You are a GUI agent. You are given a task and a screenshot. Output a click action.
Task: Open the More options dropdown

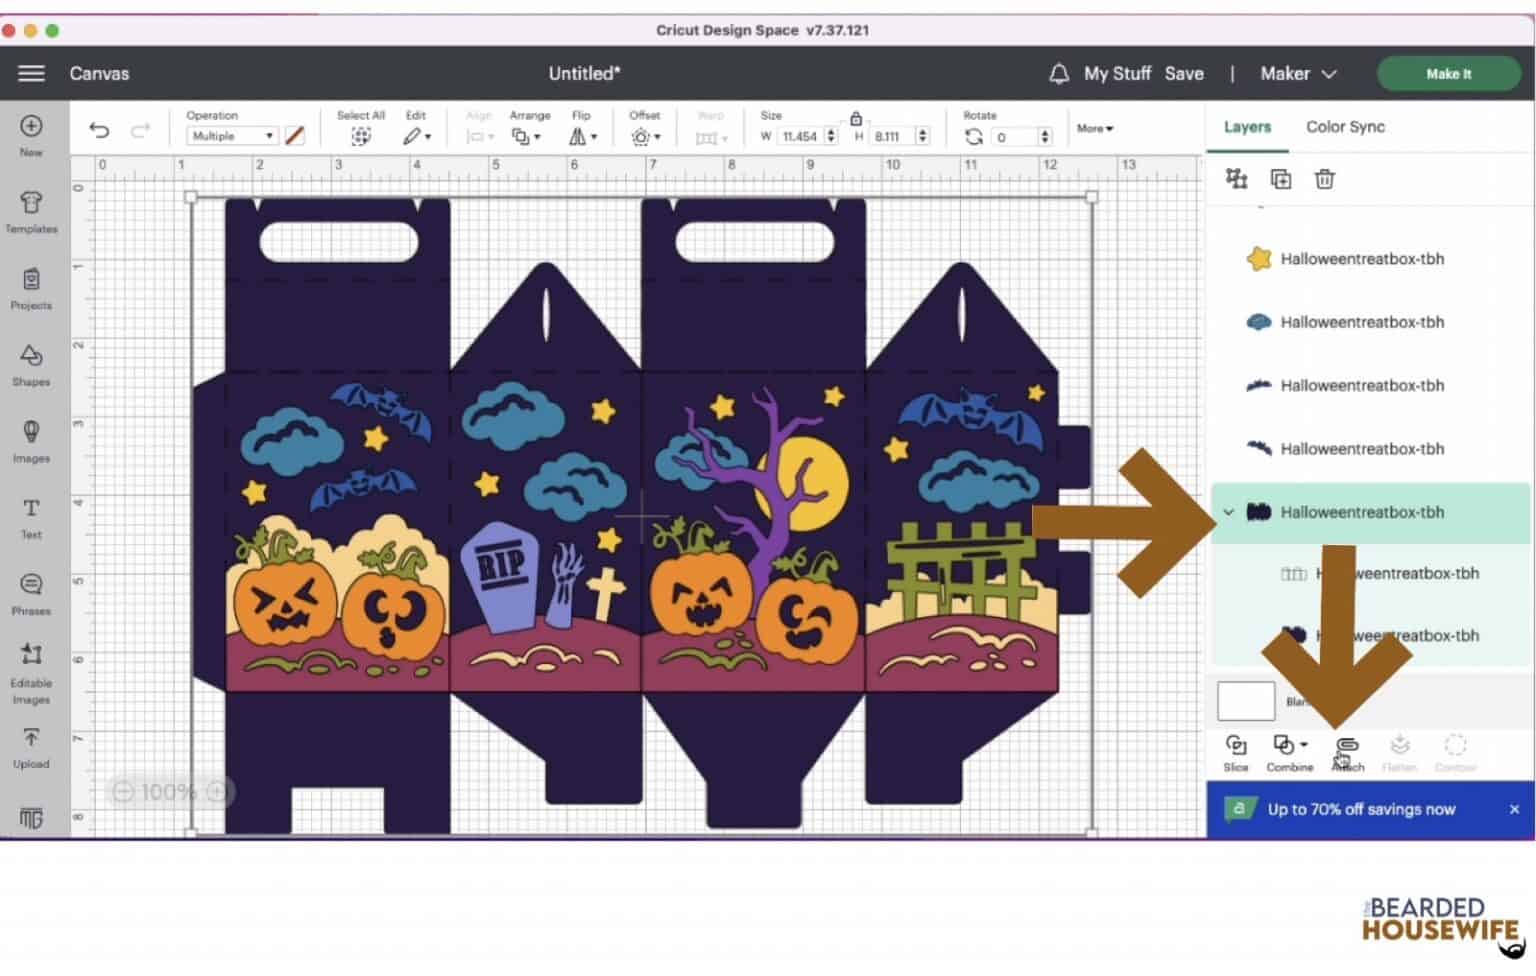click(x=1094, y=128)
